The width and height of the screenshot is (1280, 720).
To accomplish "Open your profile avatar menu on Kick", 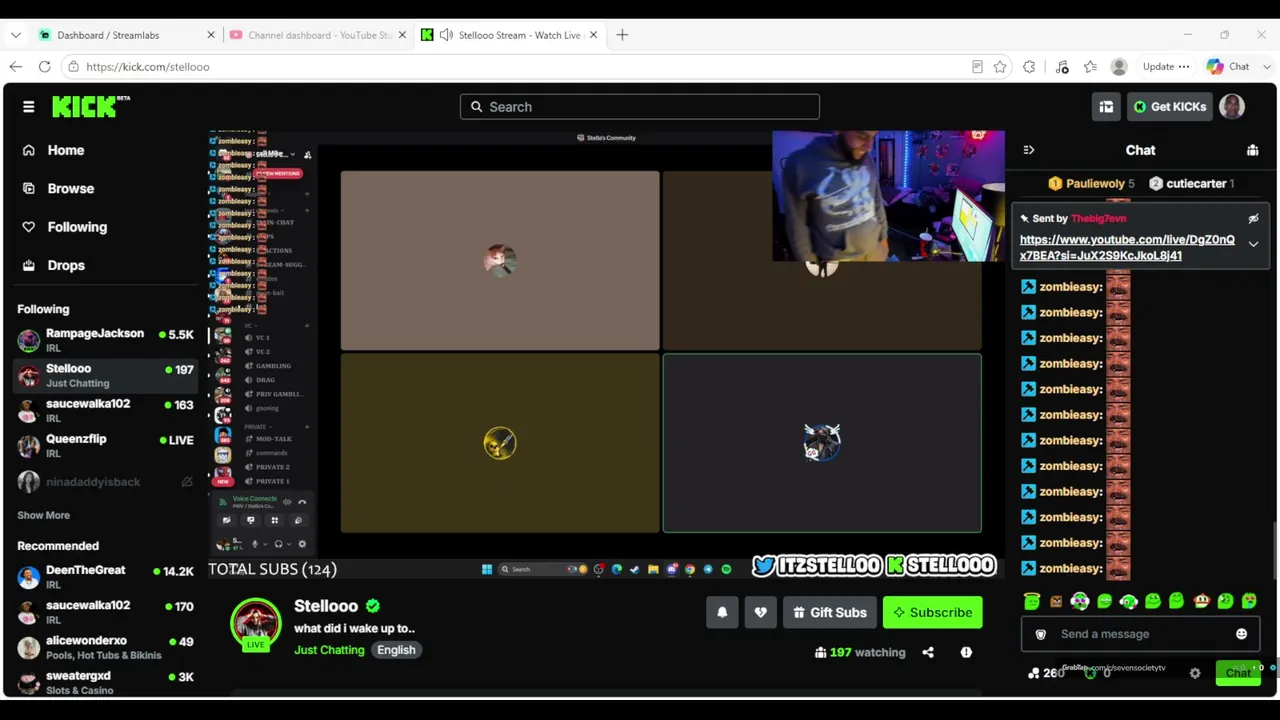I will point(1232,107).
